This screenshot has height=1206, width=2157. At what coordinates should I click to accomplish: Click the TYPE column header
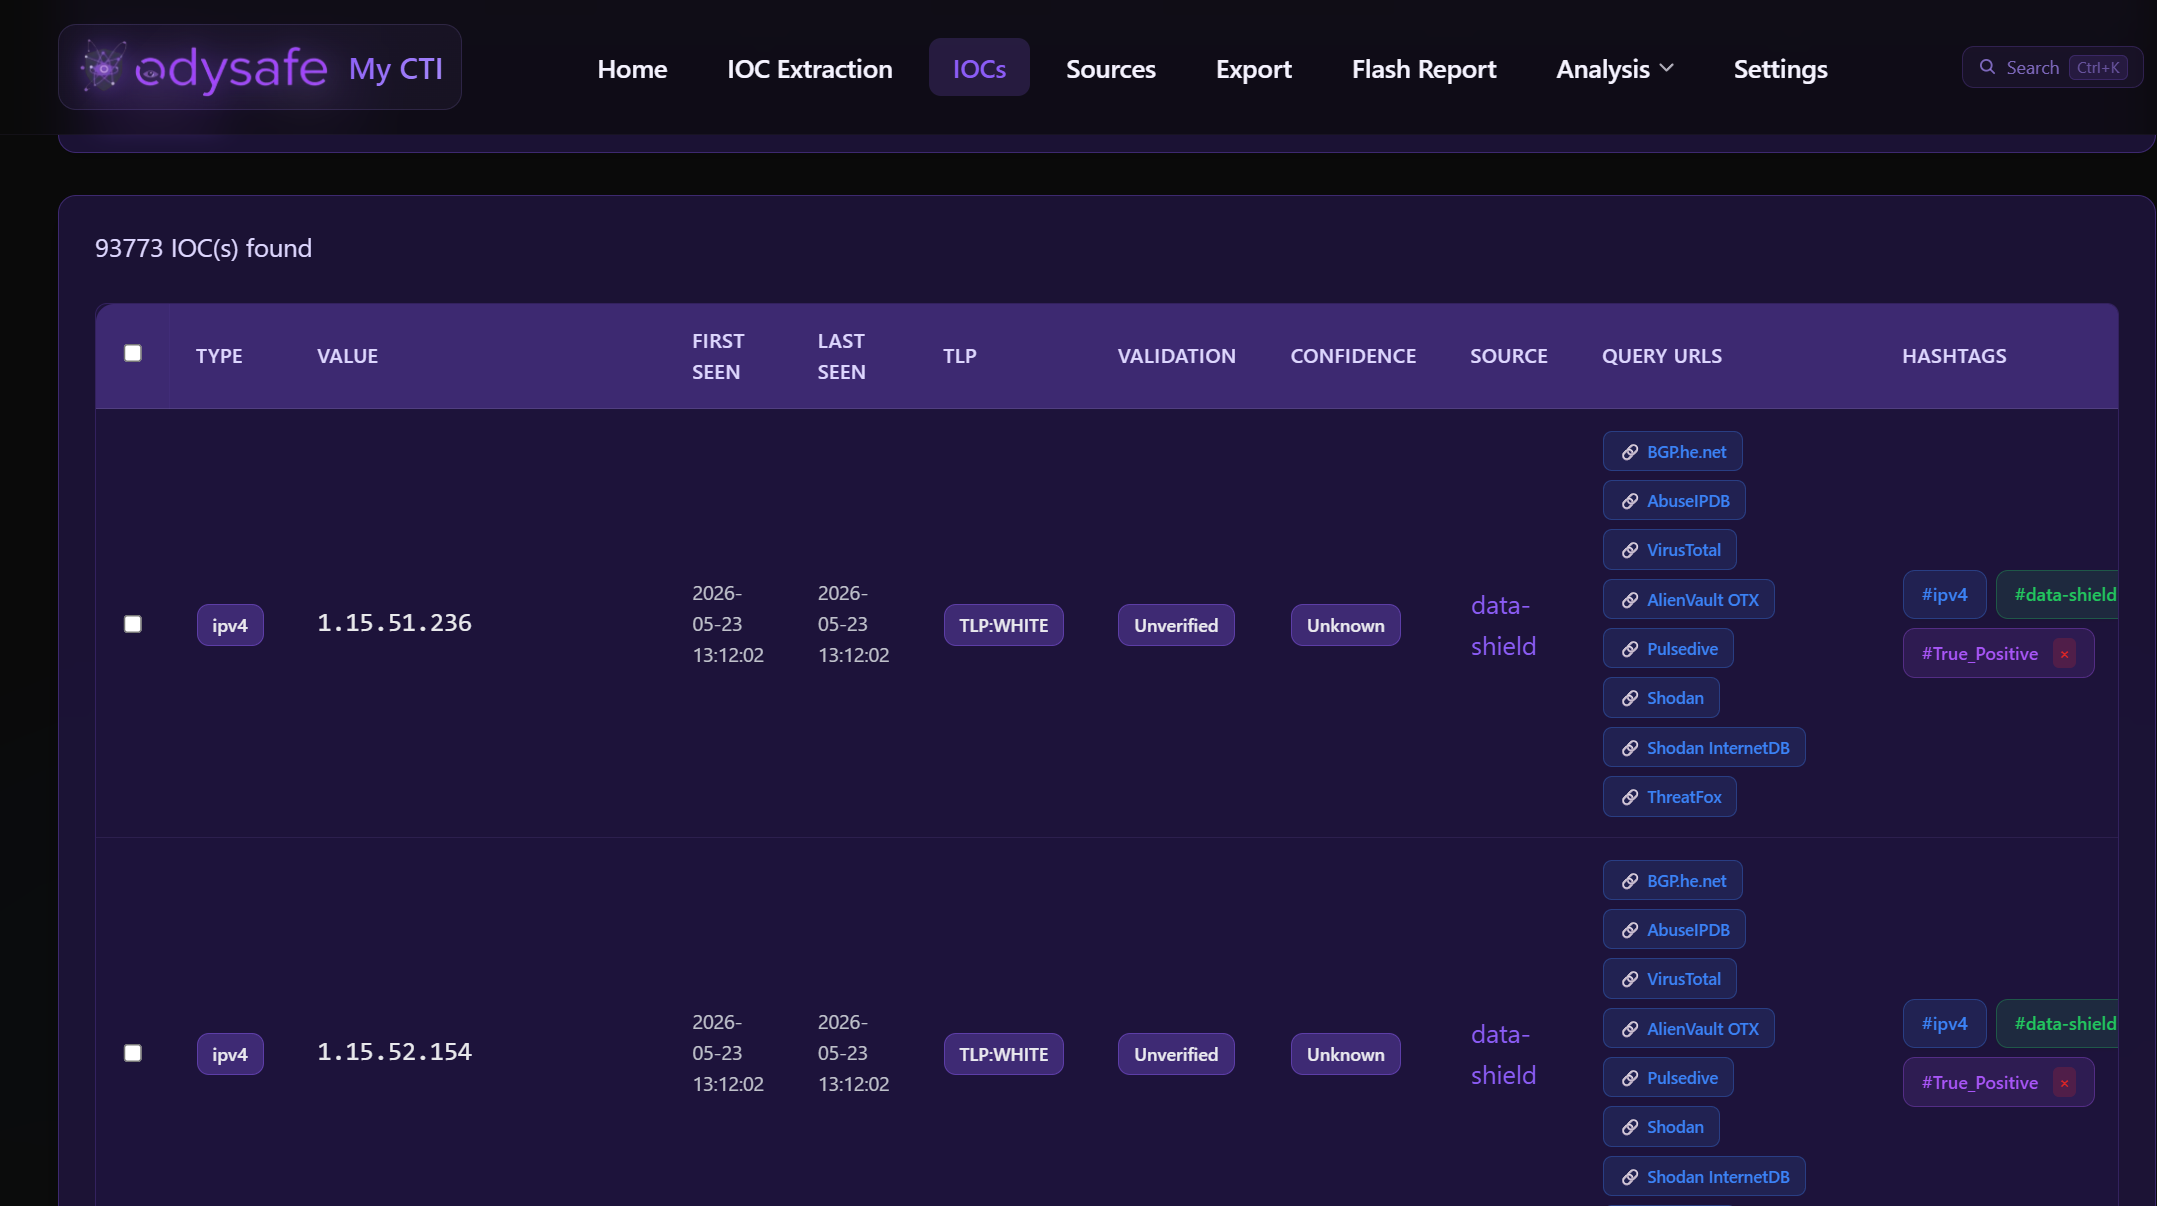(219, 356)
